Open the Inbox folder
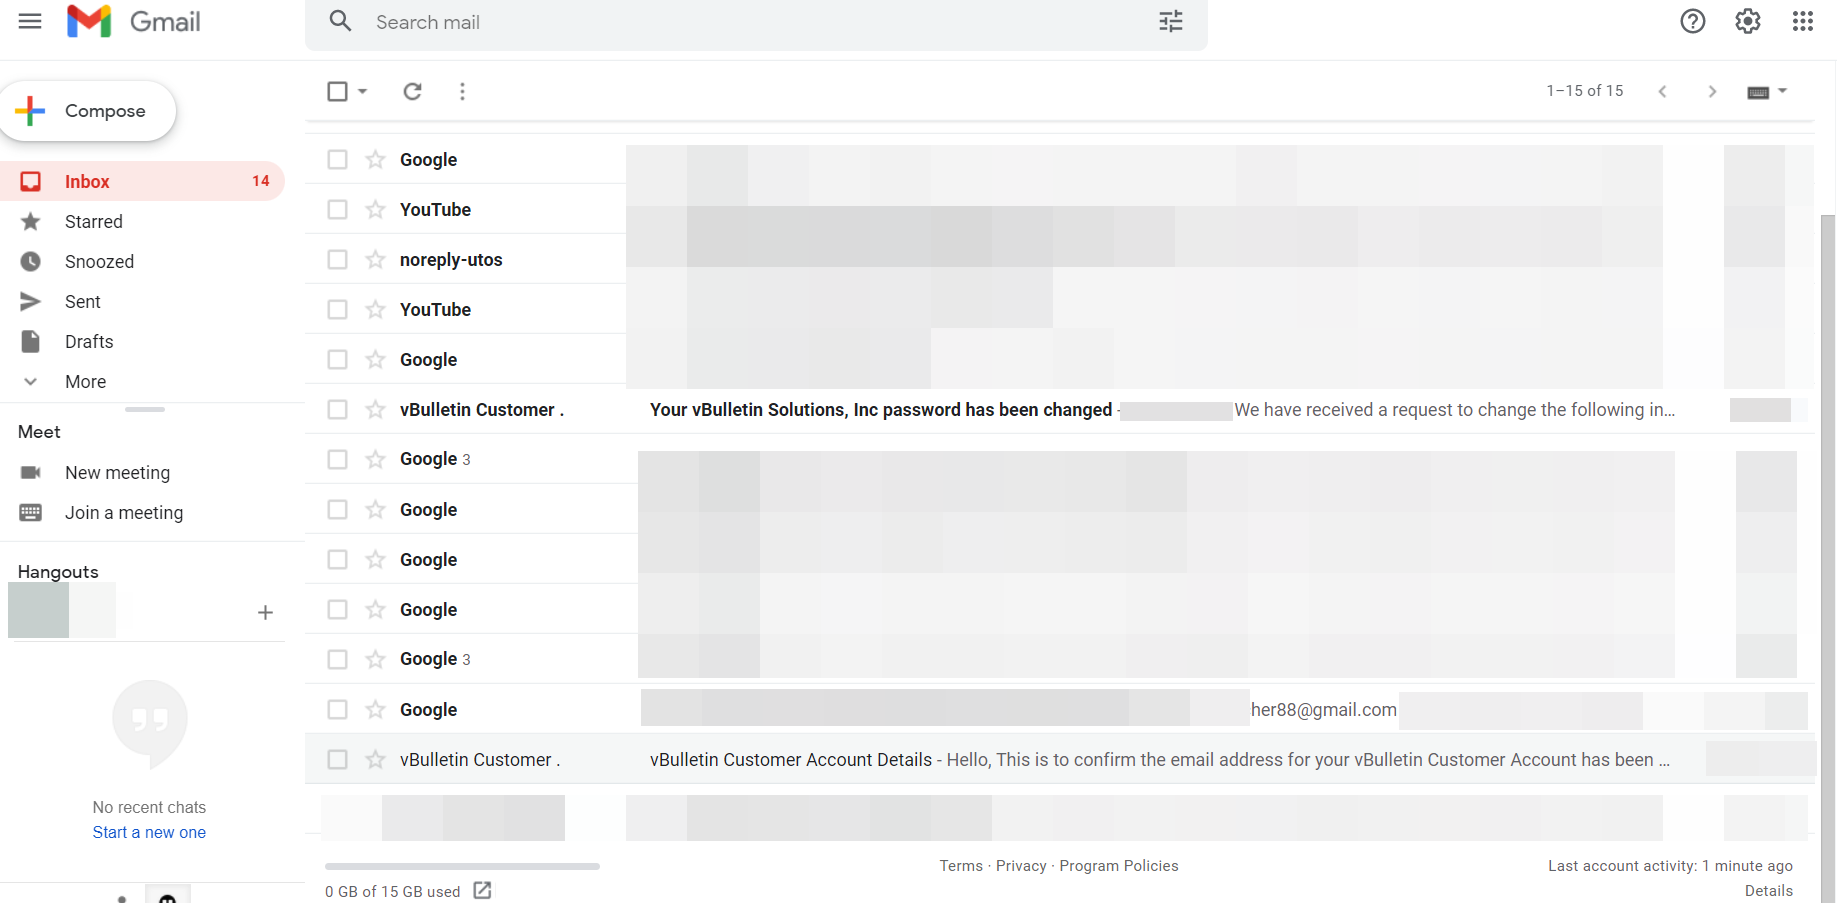Screen dimensions: 1837x903 (x=142, y=181)
